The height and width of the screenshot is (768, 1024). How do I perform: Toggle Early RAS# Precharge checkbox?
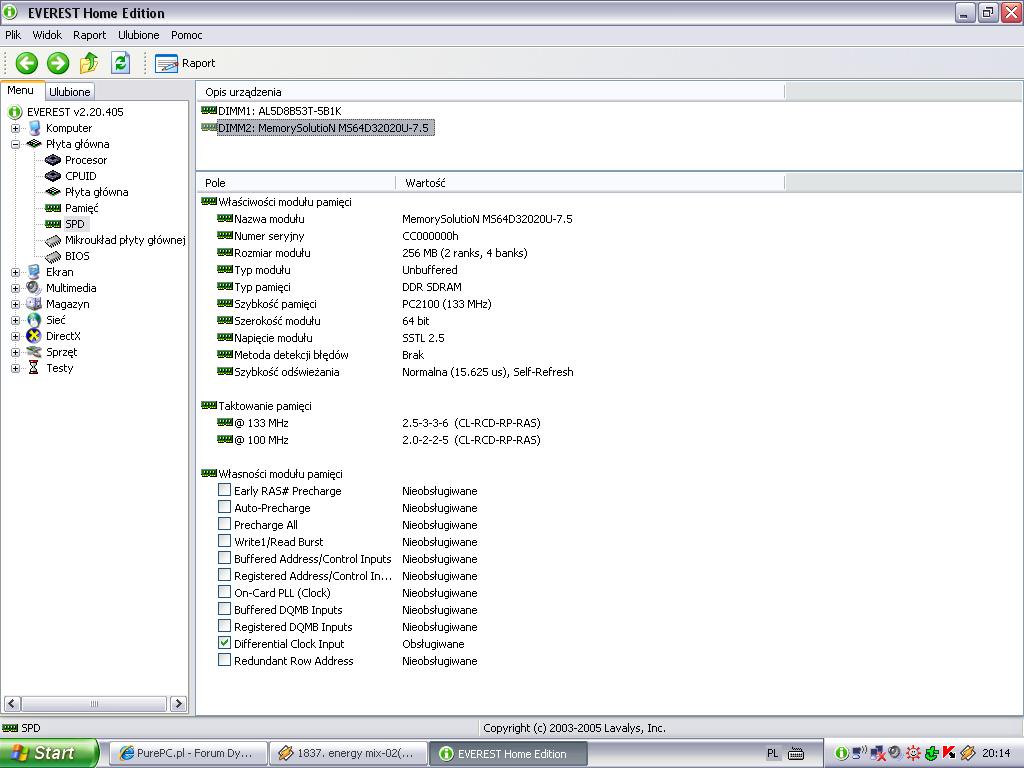(224, 490)
